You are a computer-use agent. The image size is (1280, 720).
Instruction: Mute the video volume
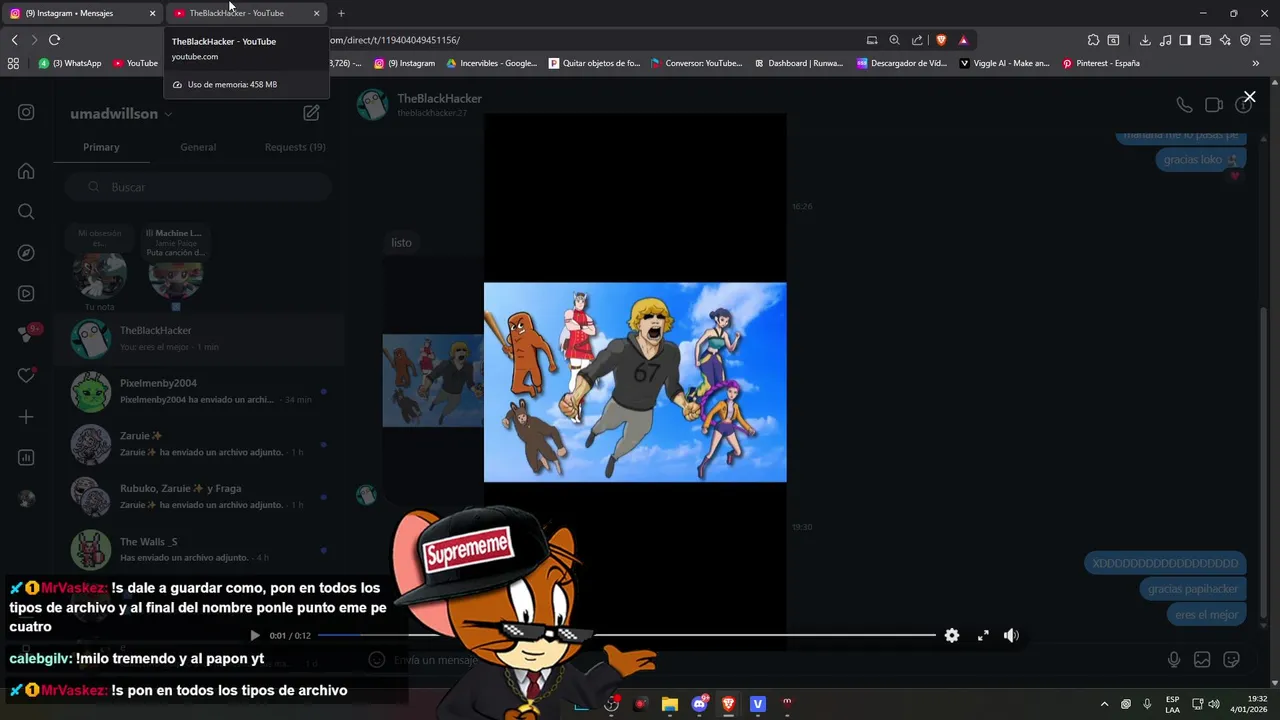click(1011, 636)
